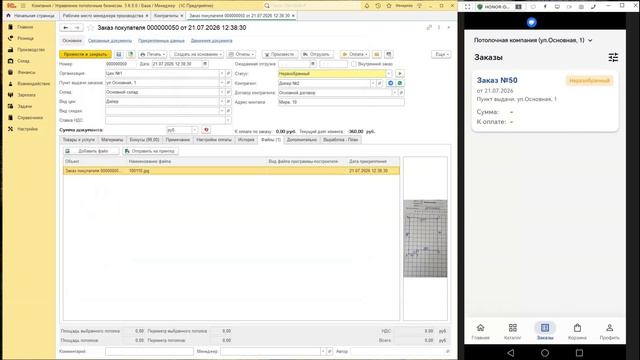The height and width of the screenshot is (360, 640).
Task: Click Провести и закрыть button
Action: click(x=85, y=54)
